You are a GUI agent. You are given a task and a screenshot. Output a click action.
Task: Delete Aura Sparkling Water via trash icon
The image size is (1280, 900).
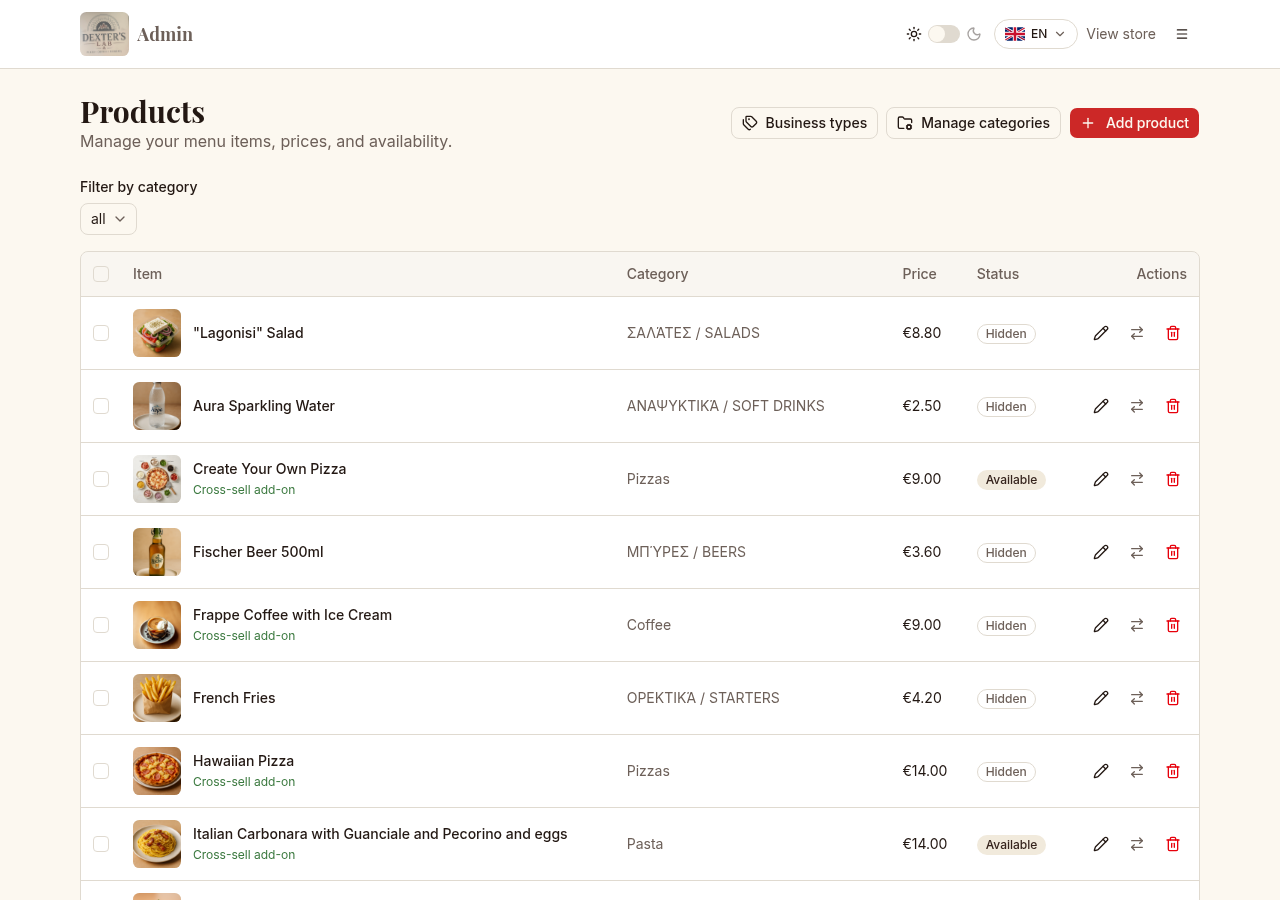pyautogui.click(x=1173, y=406)
